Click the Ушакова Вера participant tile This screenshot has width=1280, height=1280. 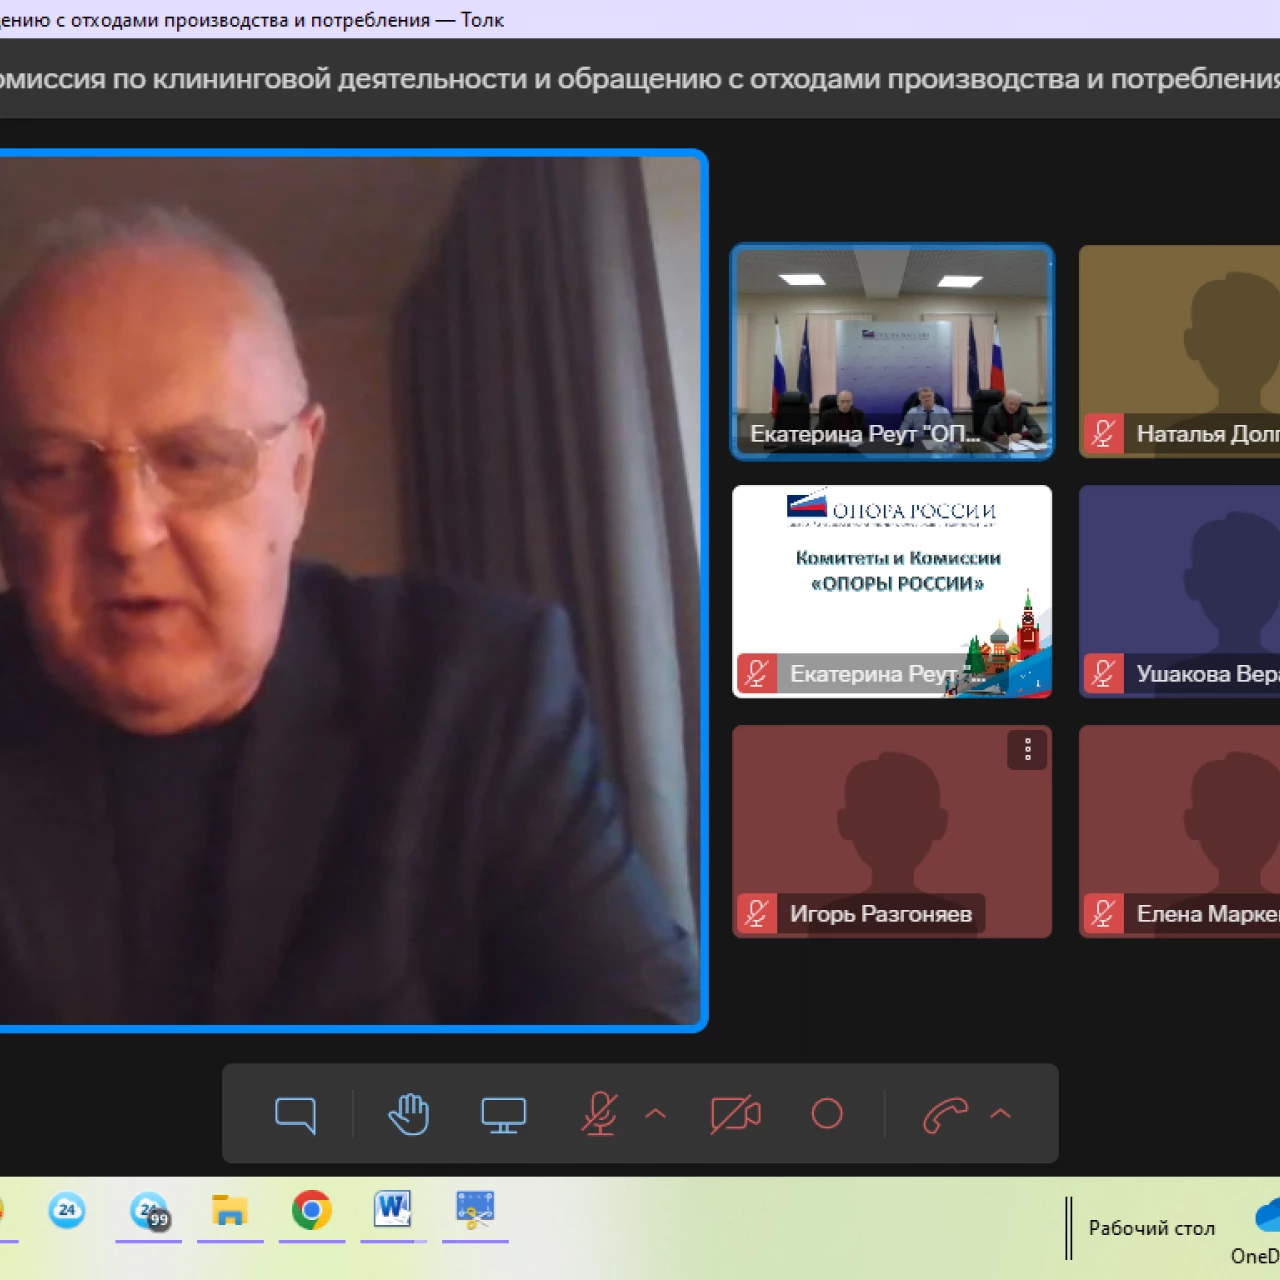pyautogui.click(x=1180, y=592)
